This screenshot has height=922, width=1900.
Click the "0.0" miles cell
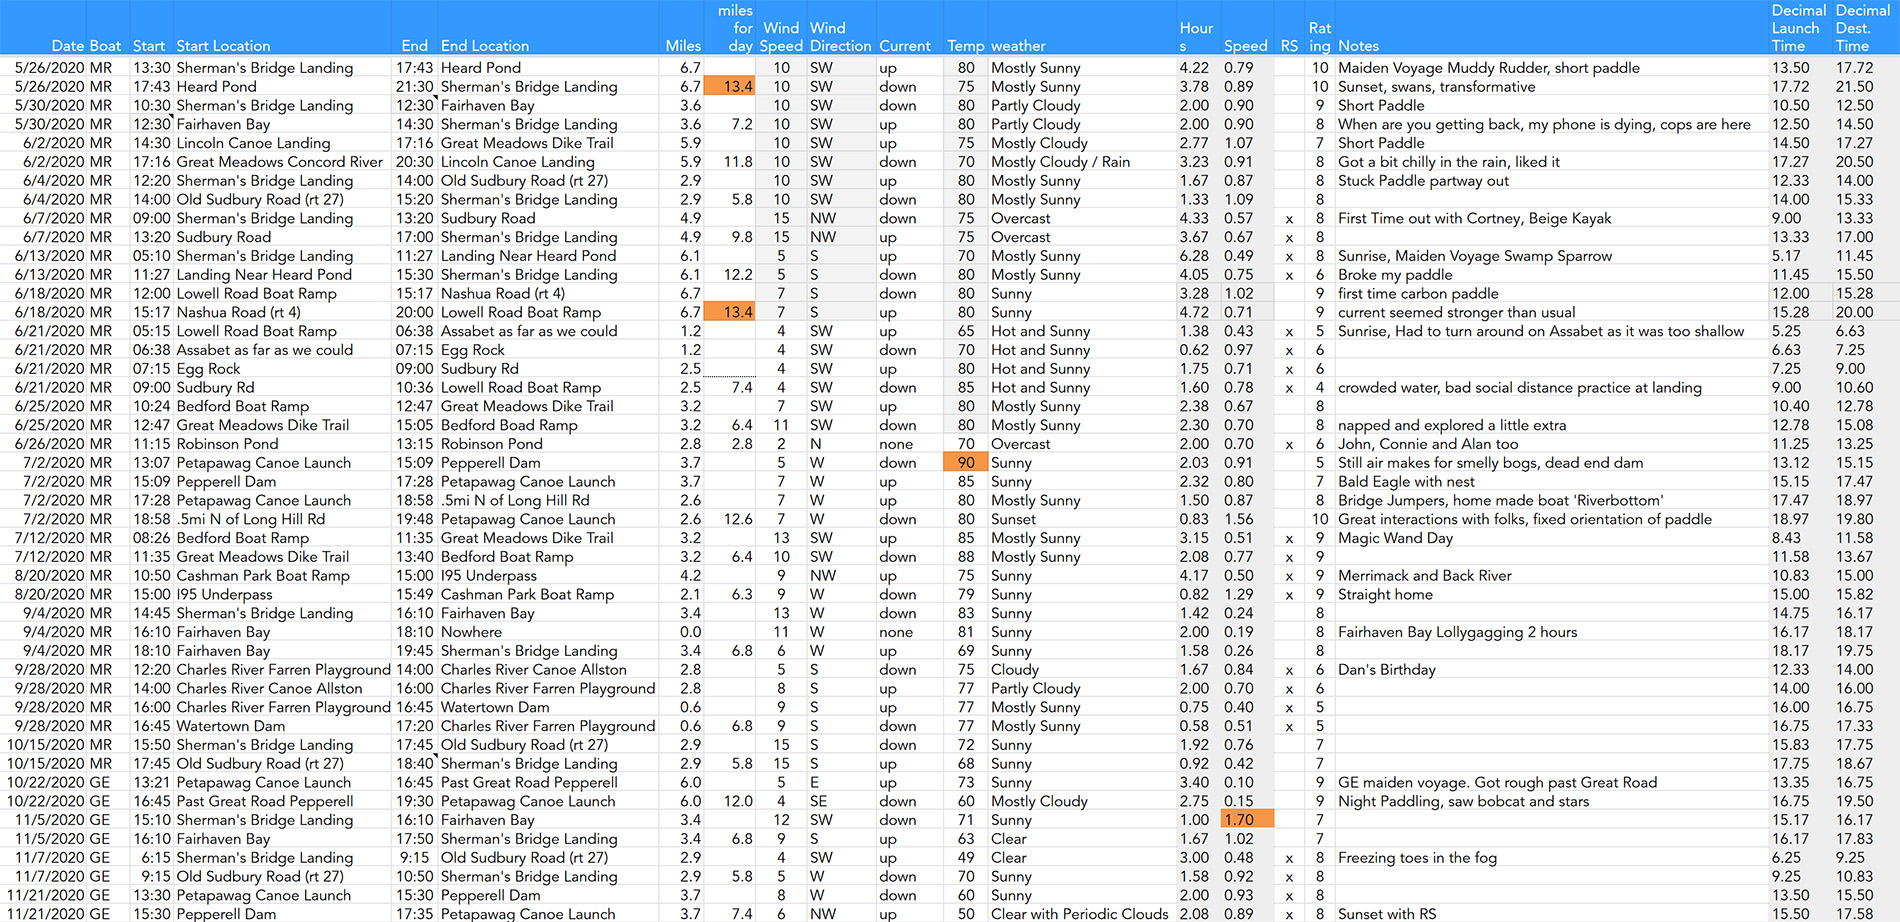click(690, 632)
